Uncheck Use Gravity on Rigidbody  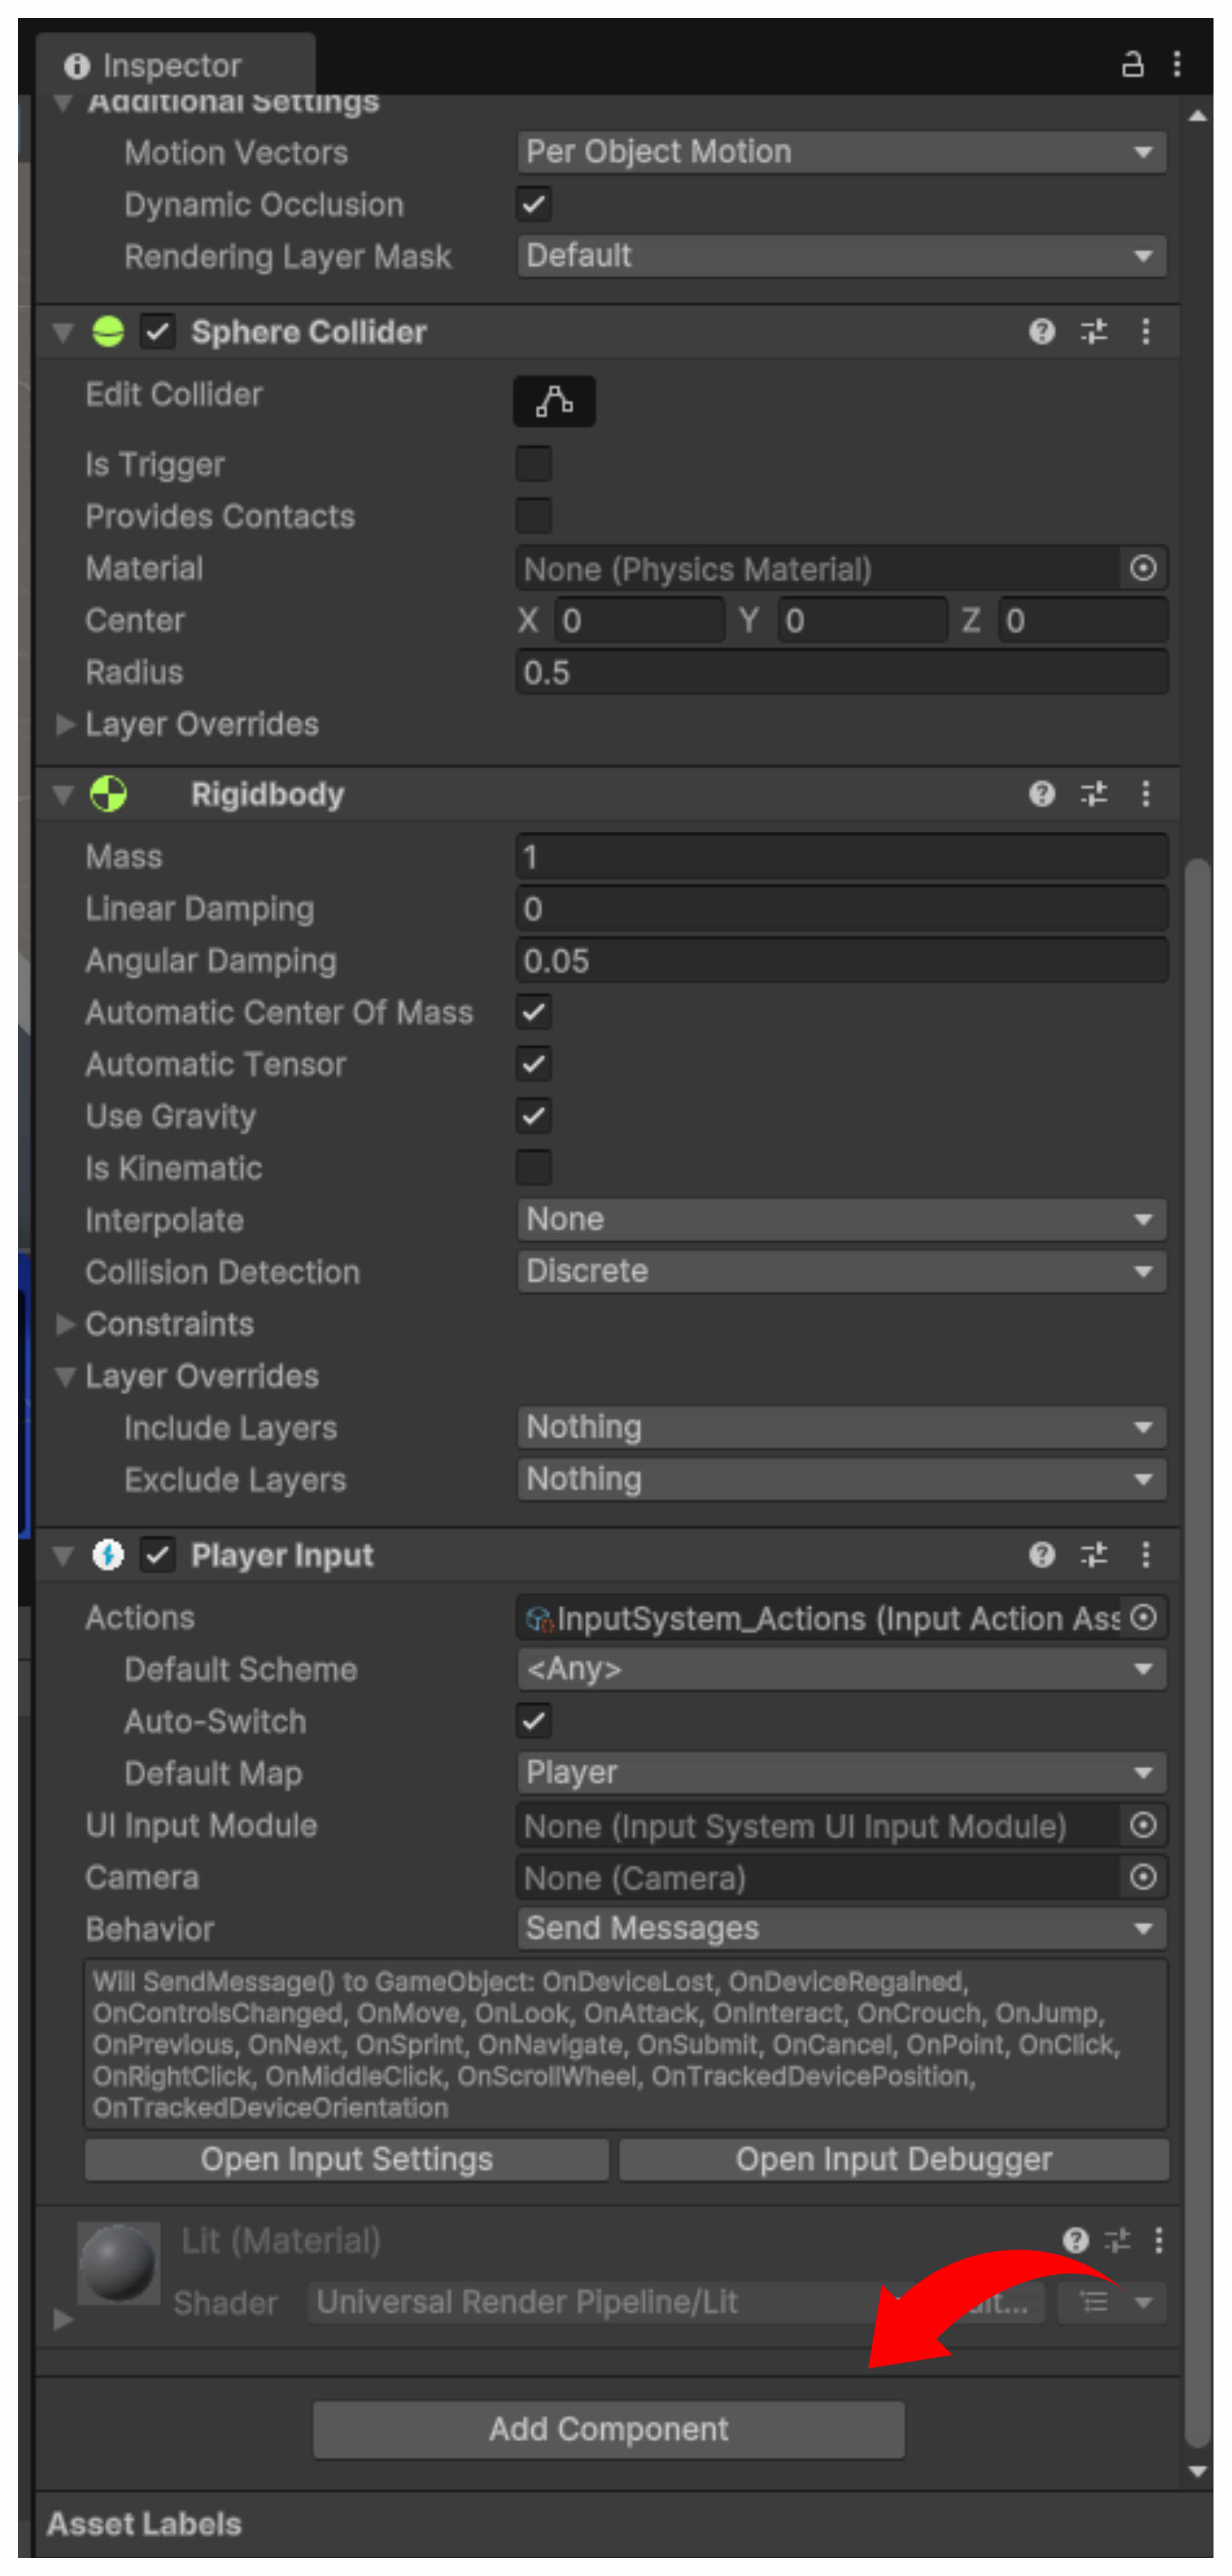point(533,1116)
